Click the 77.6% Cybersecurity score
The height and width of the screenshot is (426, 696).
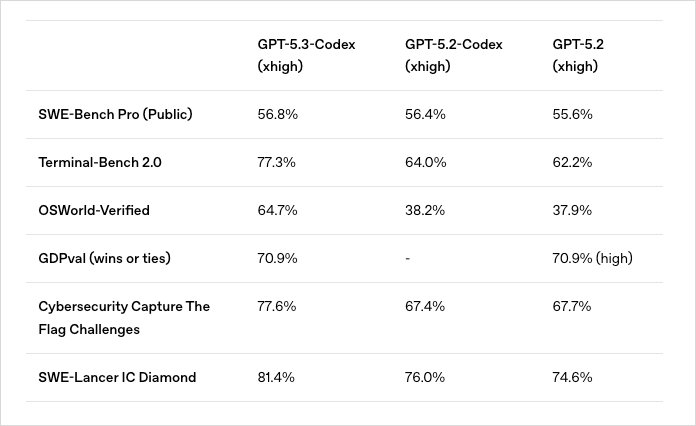pos(277,306)
